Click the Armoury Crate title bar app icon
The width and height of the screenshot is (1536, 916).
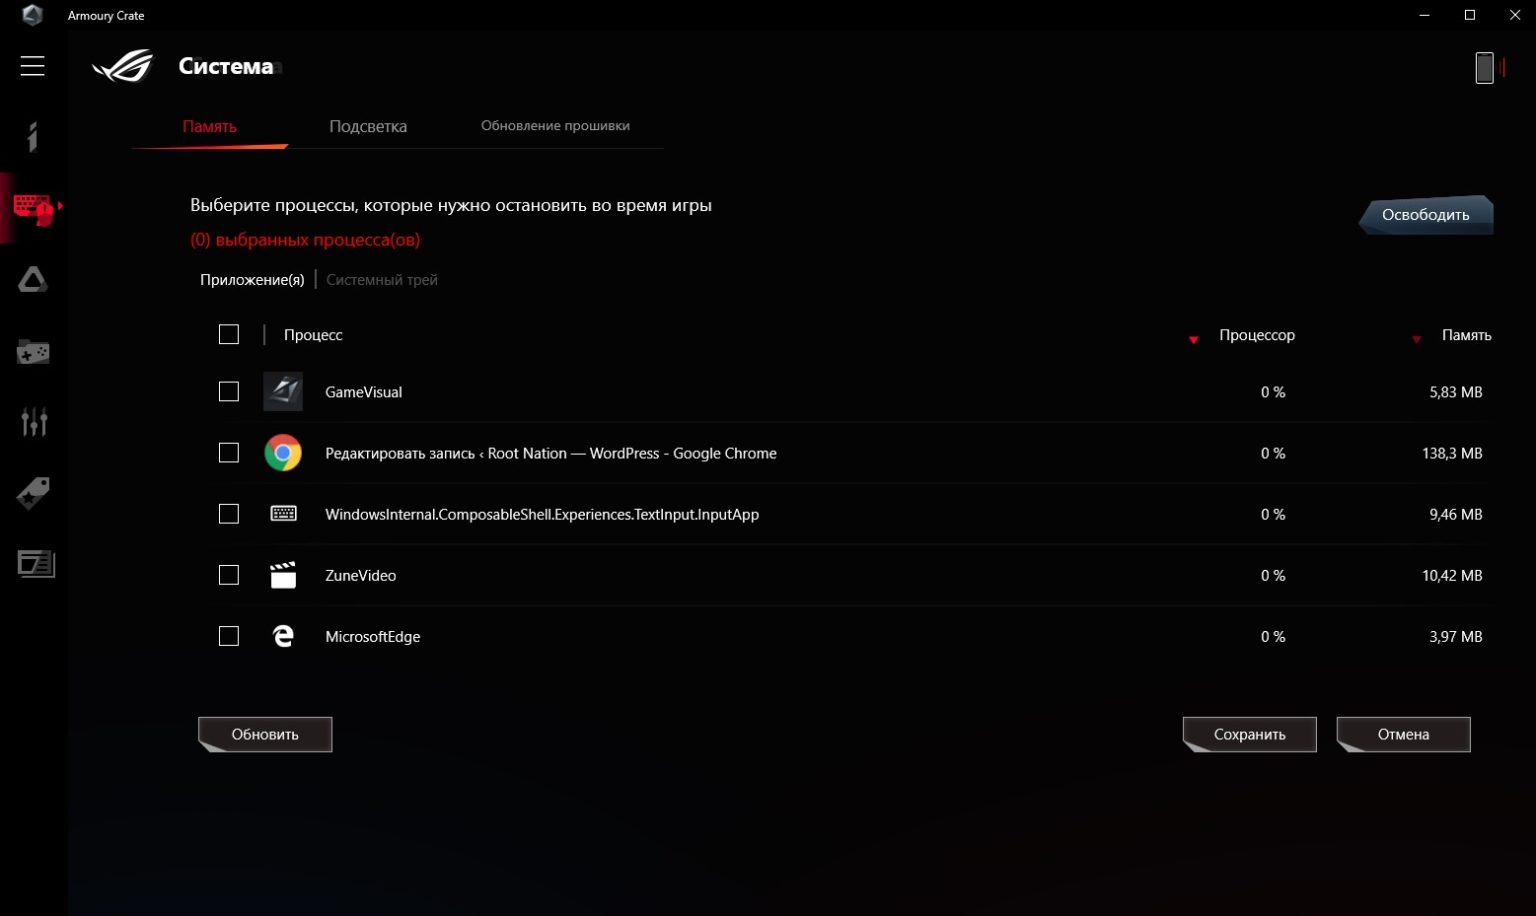point(32,15)
